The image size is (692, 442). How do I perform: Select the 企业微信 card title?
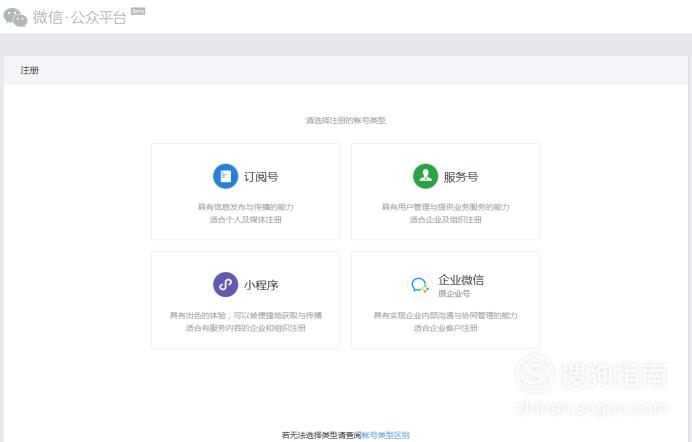pos(461,280)
